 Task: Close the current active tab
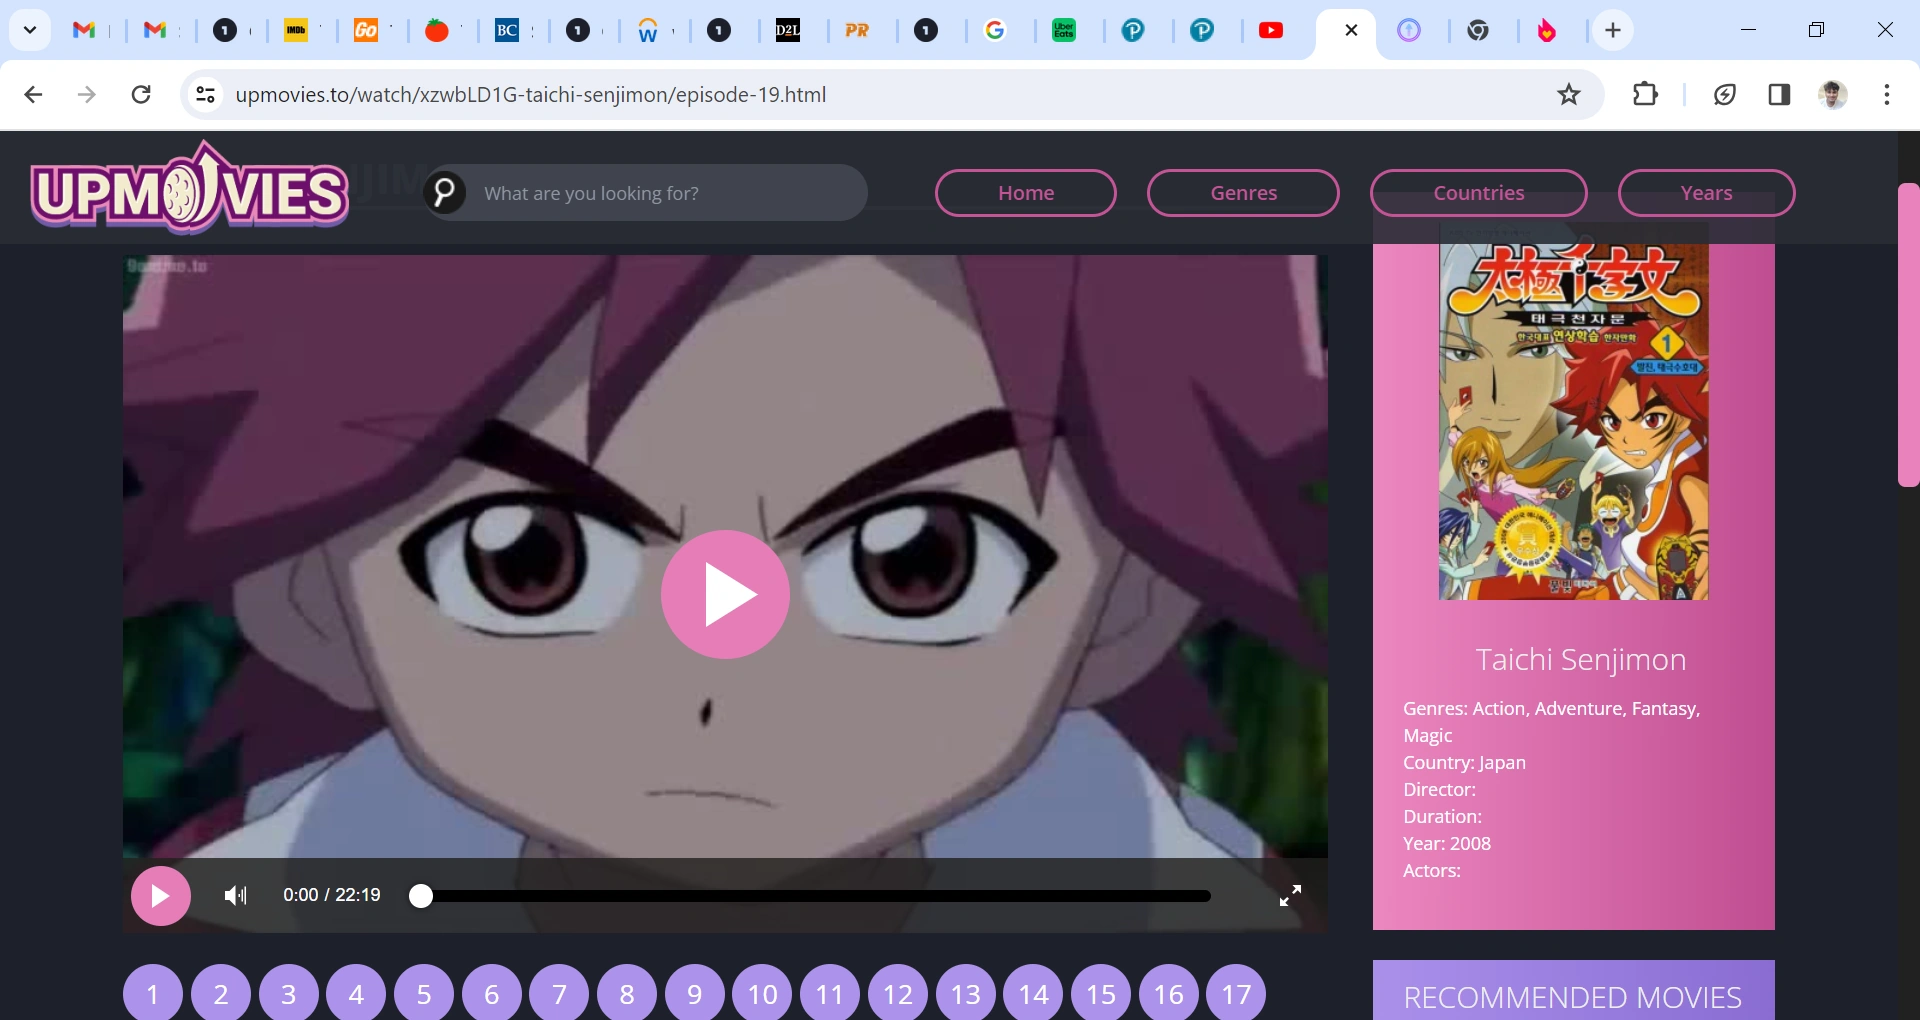coord(1351,30)
